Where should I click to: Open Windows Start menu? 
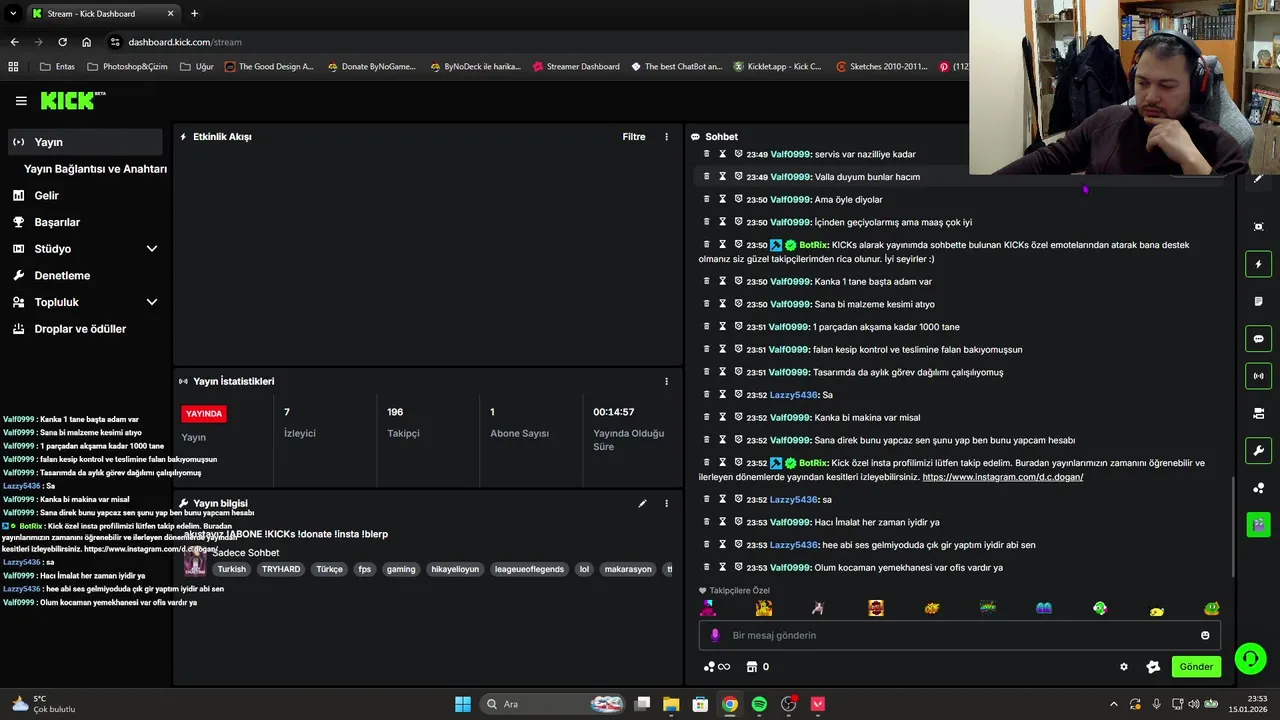[x=463, y=704]
